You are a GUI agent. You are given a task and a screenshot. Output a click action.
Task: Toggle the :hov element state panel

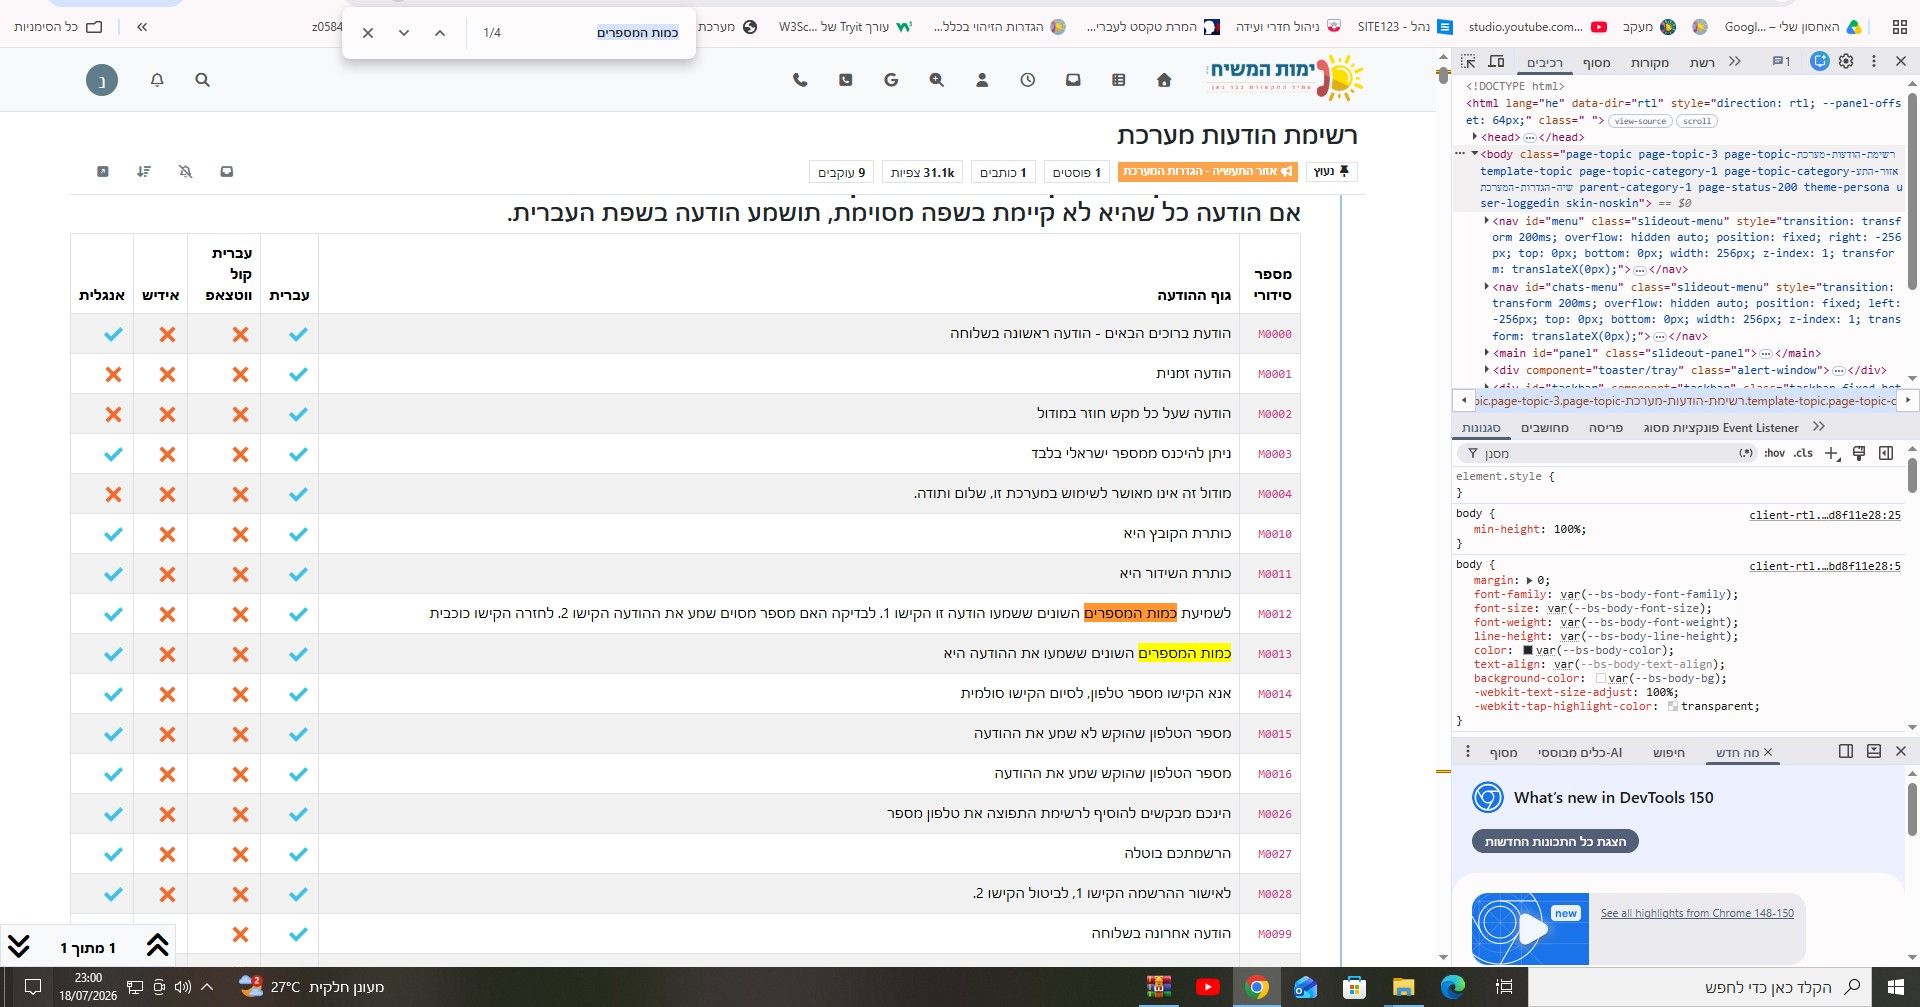click(1774, 453)
